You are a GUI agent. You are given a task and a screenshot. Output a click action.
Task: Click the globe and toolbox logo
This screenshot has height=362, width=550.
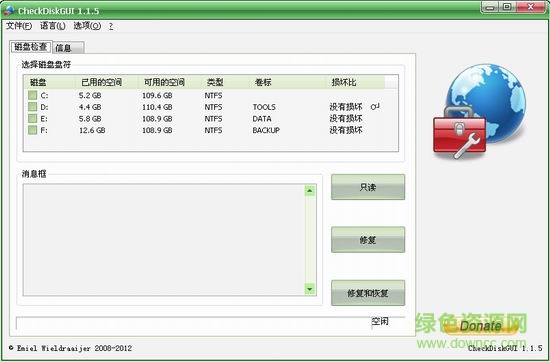(x=479, y=111)
